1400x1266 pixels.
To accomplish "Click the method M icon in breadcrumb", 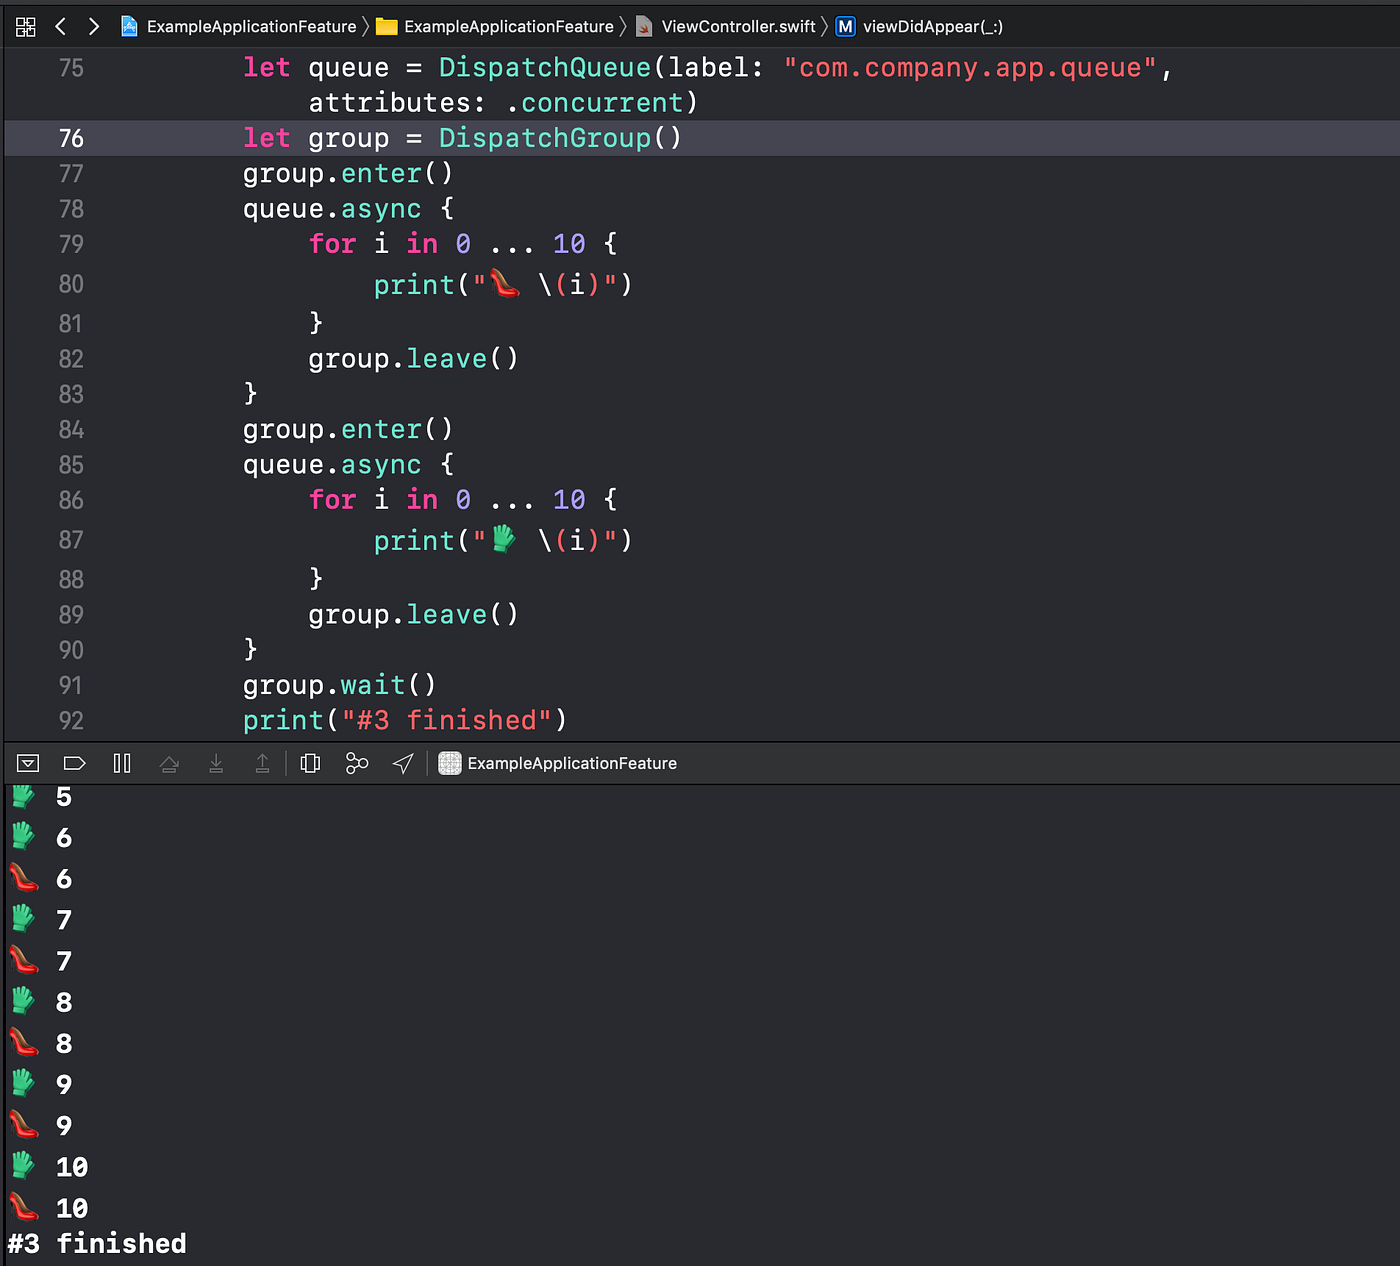I will [846, 27].
